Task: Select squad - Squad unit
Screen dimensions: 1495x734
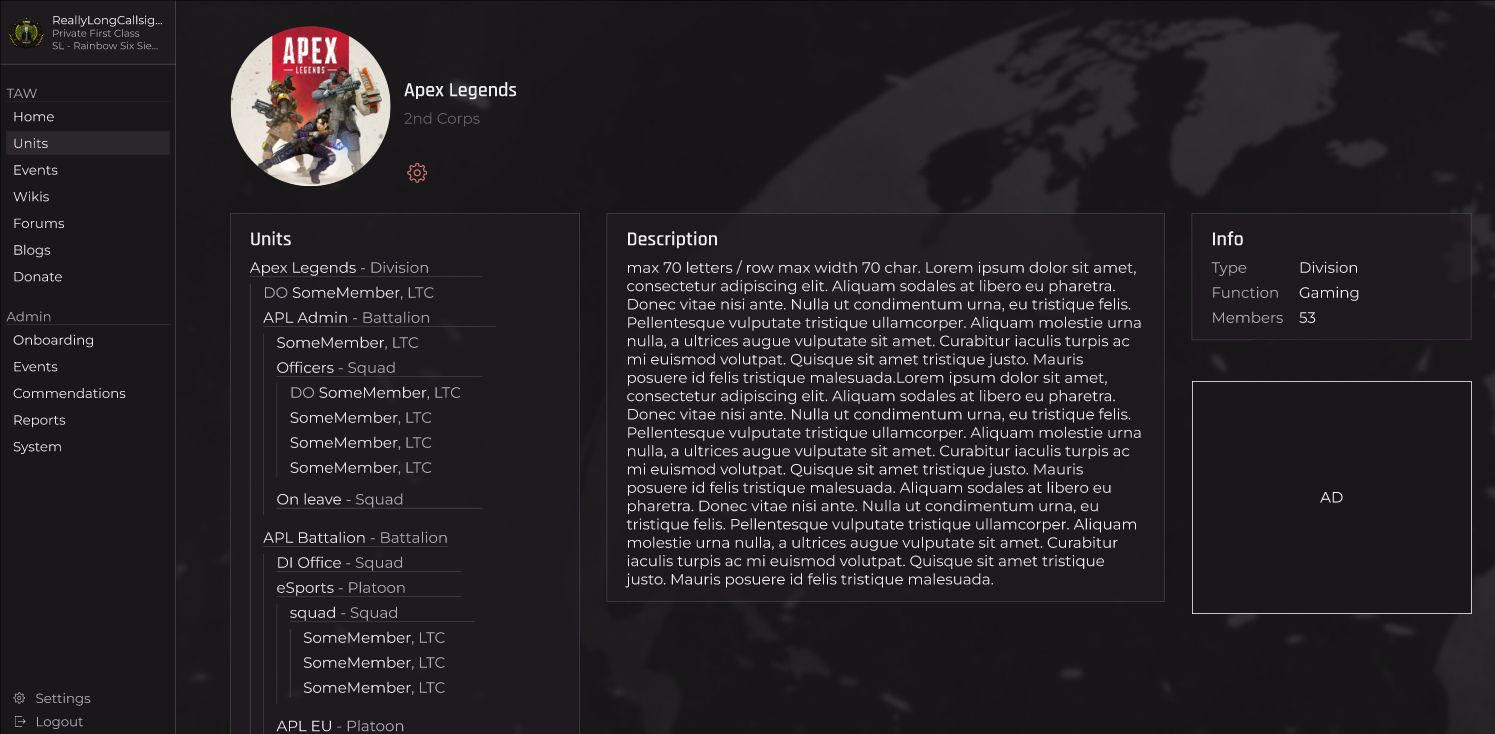Action: click(x=344, y=613)
